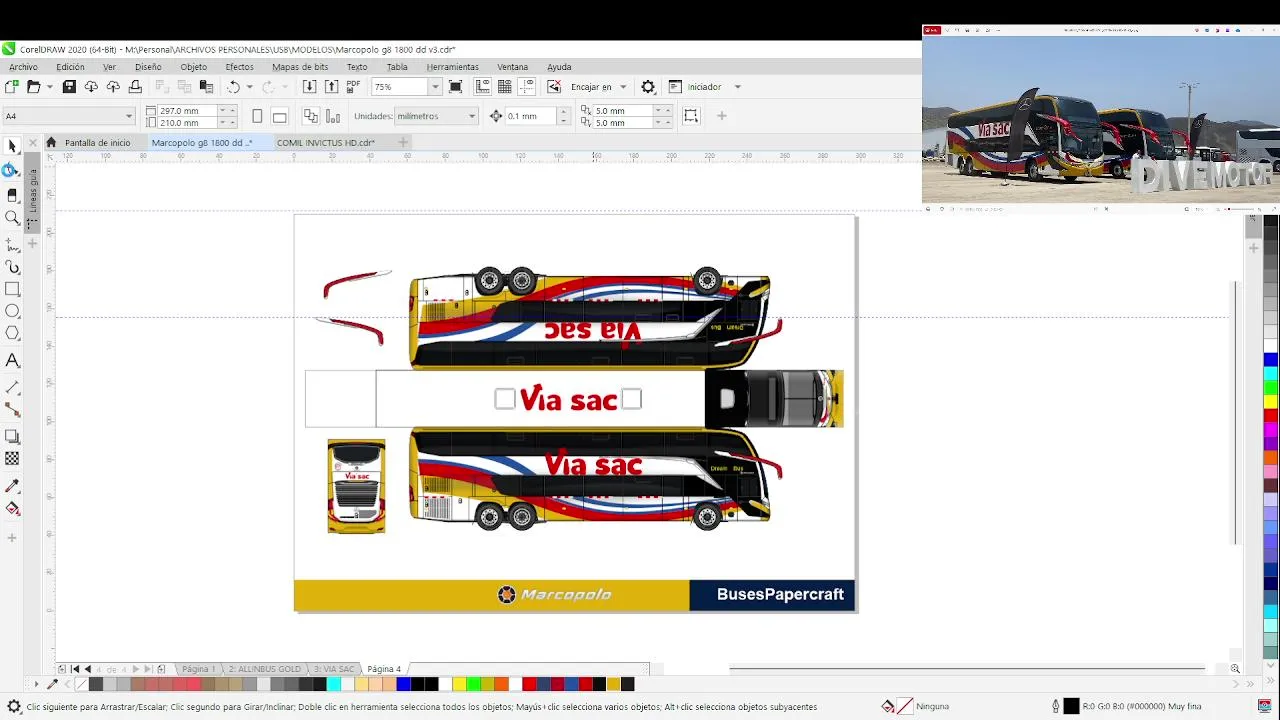Go to page tab 2: ALLINBUS GOLD

click(264, 669)
